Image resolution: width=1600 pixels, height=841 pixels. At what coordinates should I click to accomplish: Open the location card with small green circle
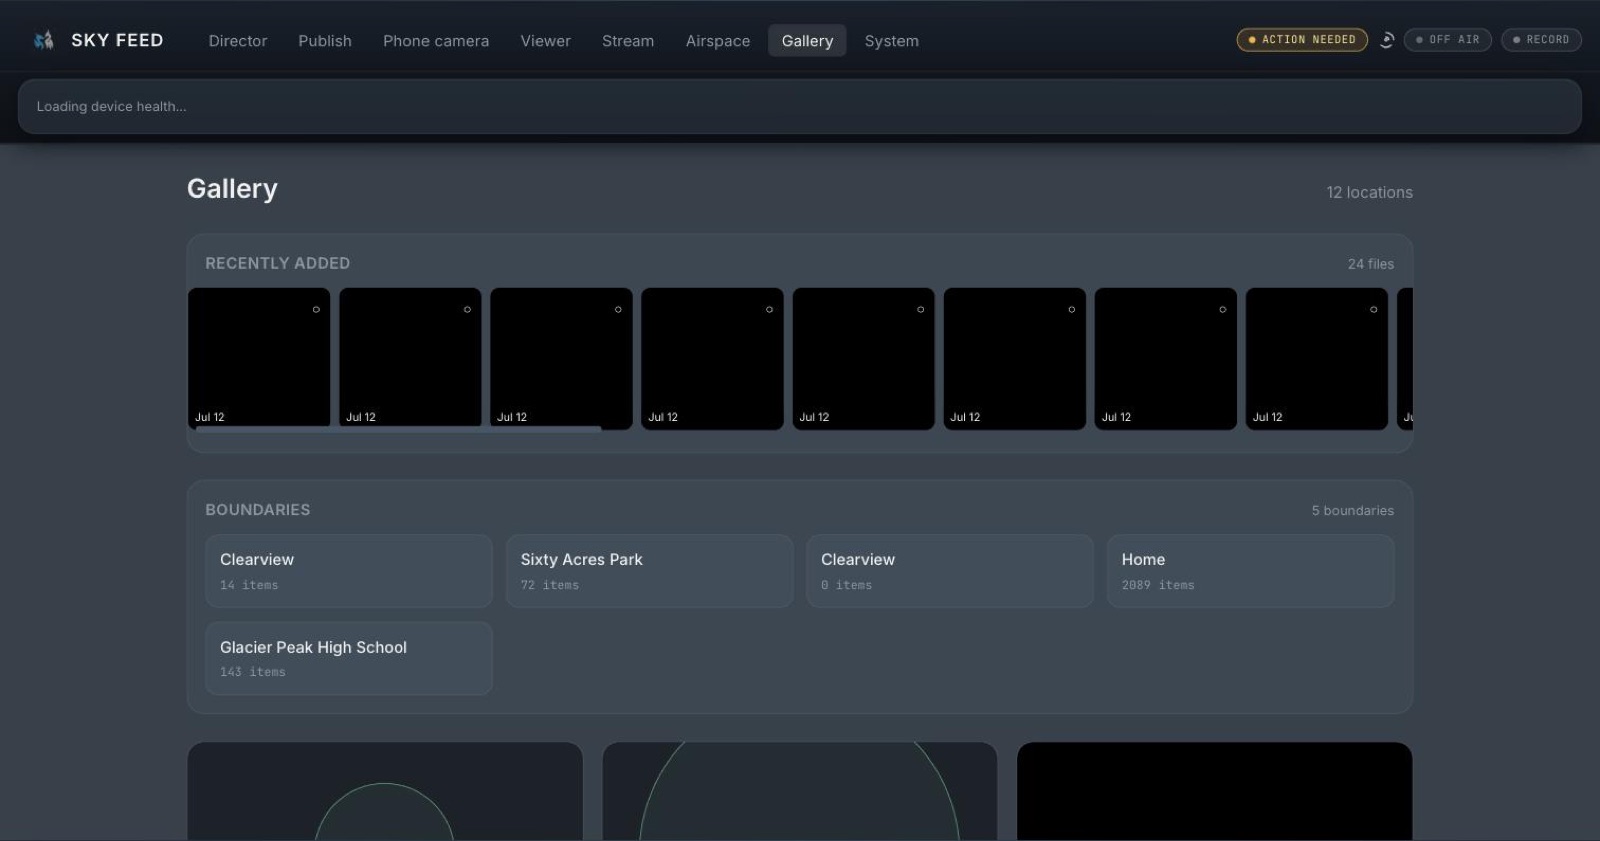(385, 791)
